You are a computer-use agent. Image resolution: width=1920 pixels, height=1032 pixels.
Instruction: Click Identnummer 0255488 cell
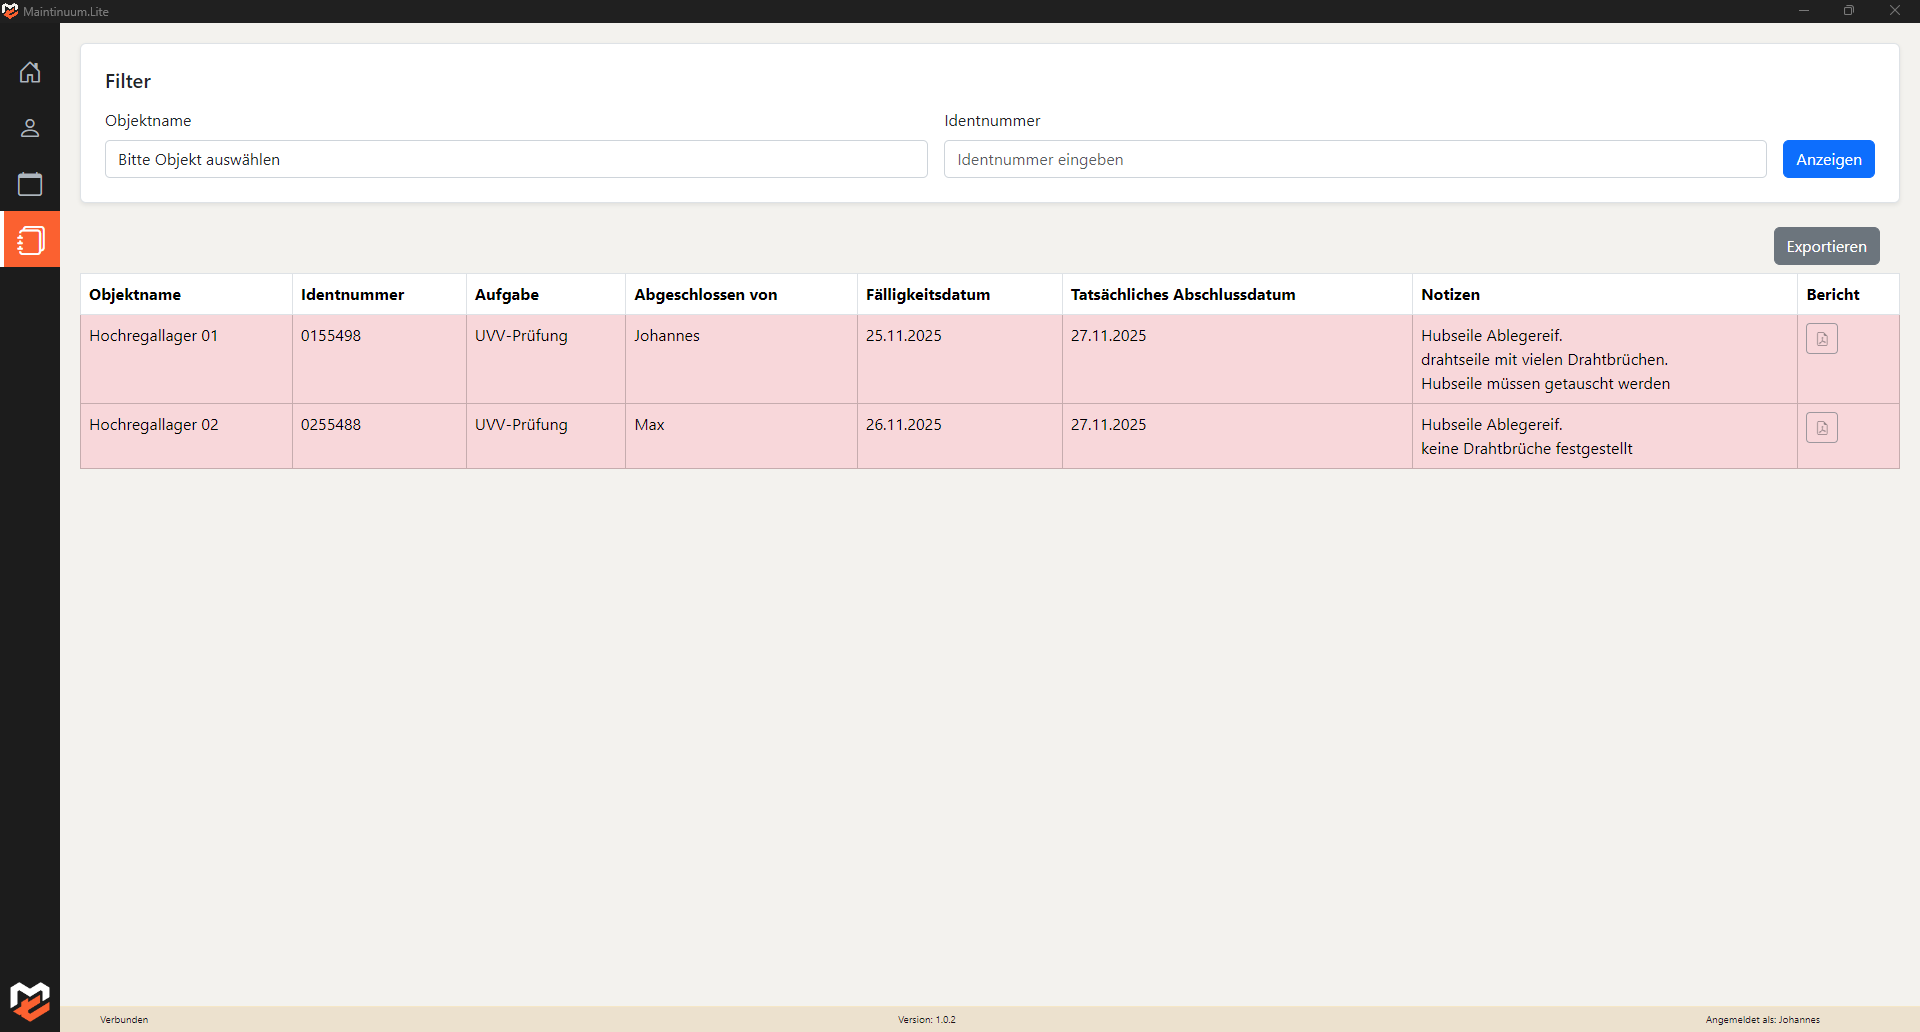[x=331, y=425]
